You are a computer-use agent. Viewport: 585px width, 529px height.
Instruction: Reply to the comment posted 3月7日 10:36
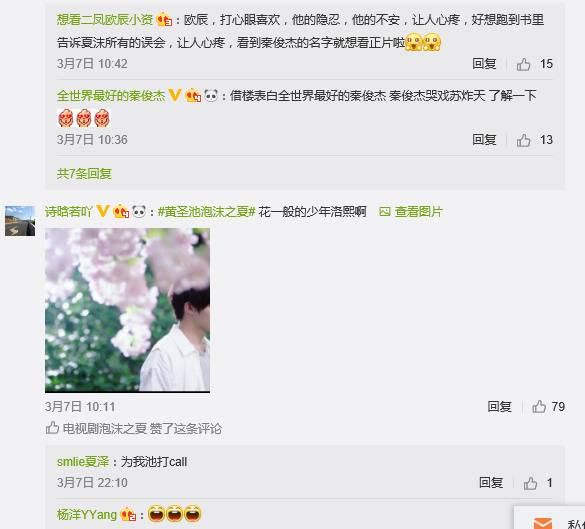(x=484, y=140)
